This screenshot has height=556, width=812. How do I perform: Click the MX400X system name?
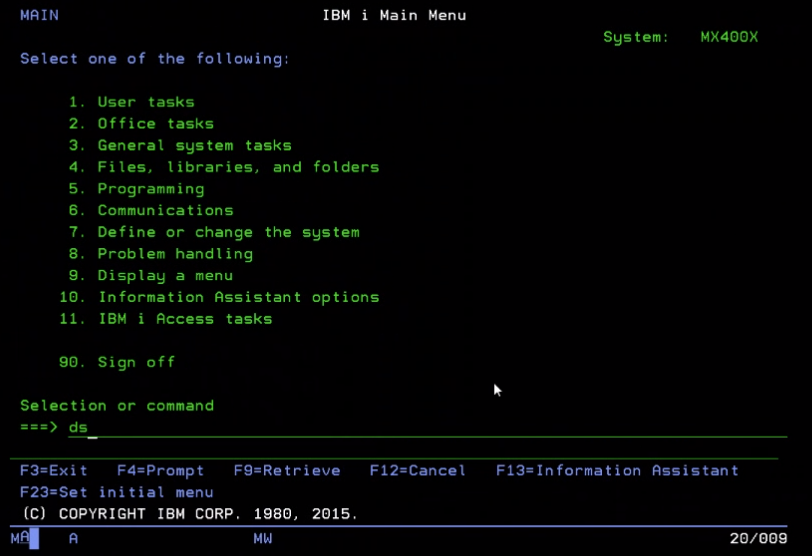pos(729,37)
